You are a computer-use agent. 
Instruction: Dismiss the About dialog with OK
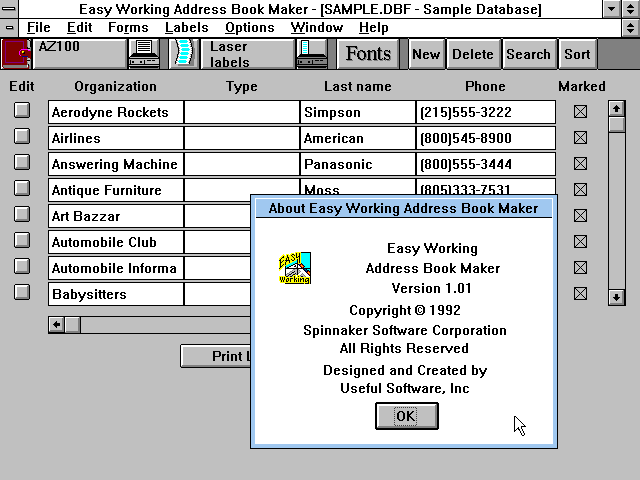[407, 416]
